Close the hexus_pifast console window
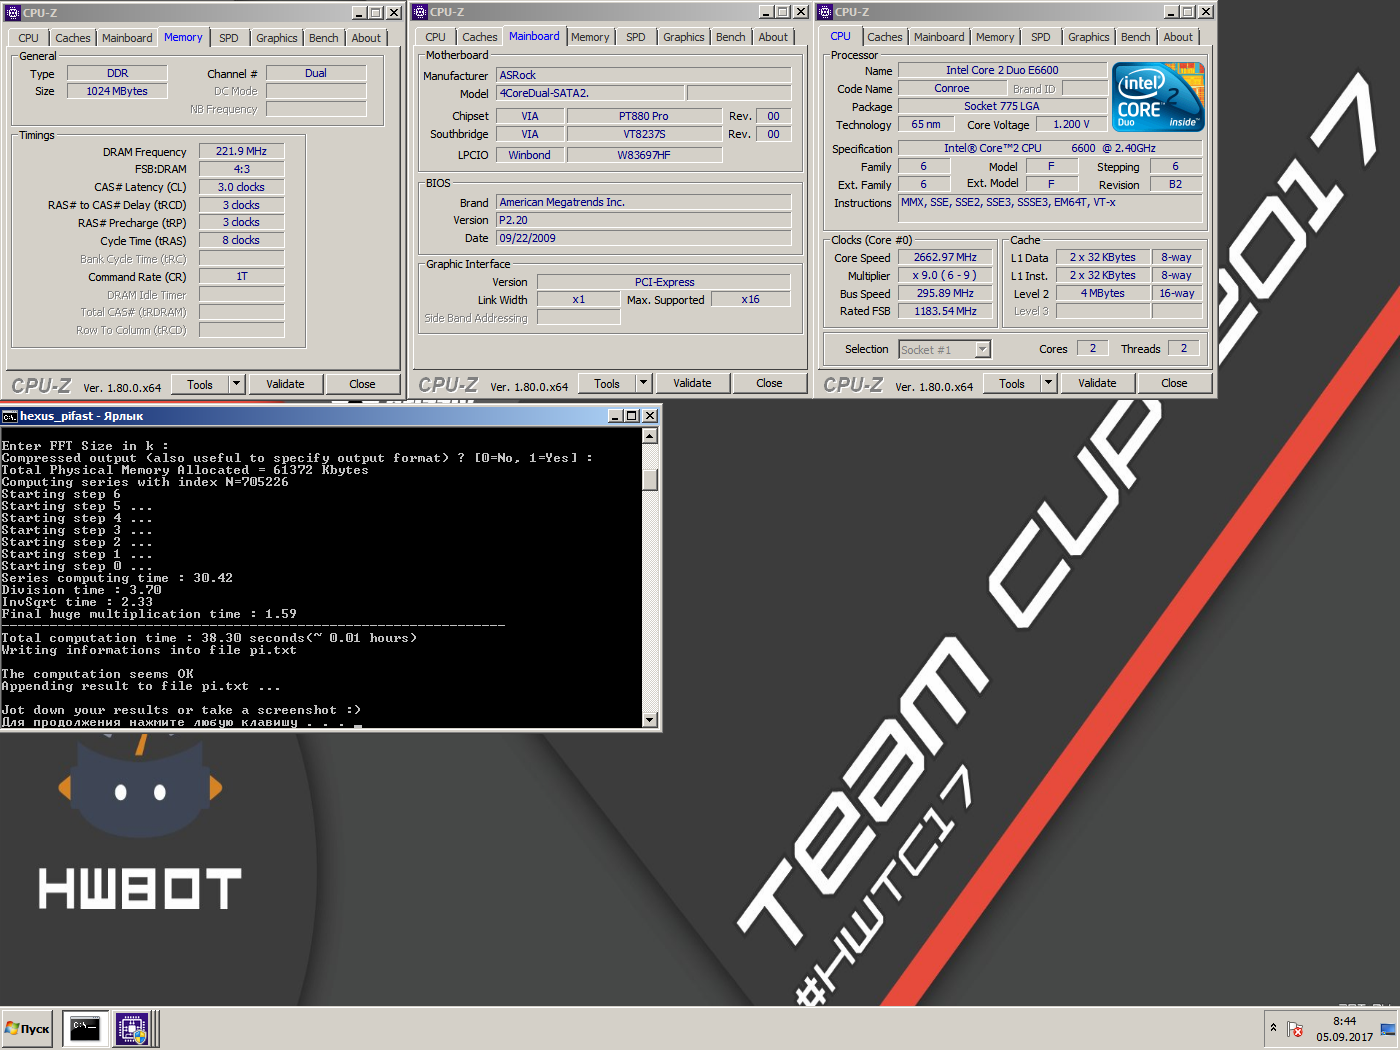 coord(650,416)
